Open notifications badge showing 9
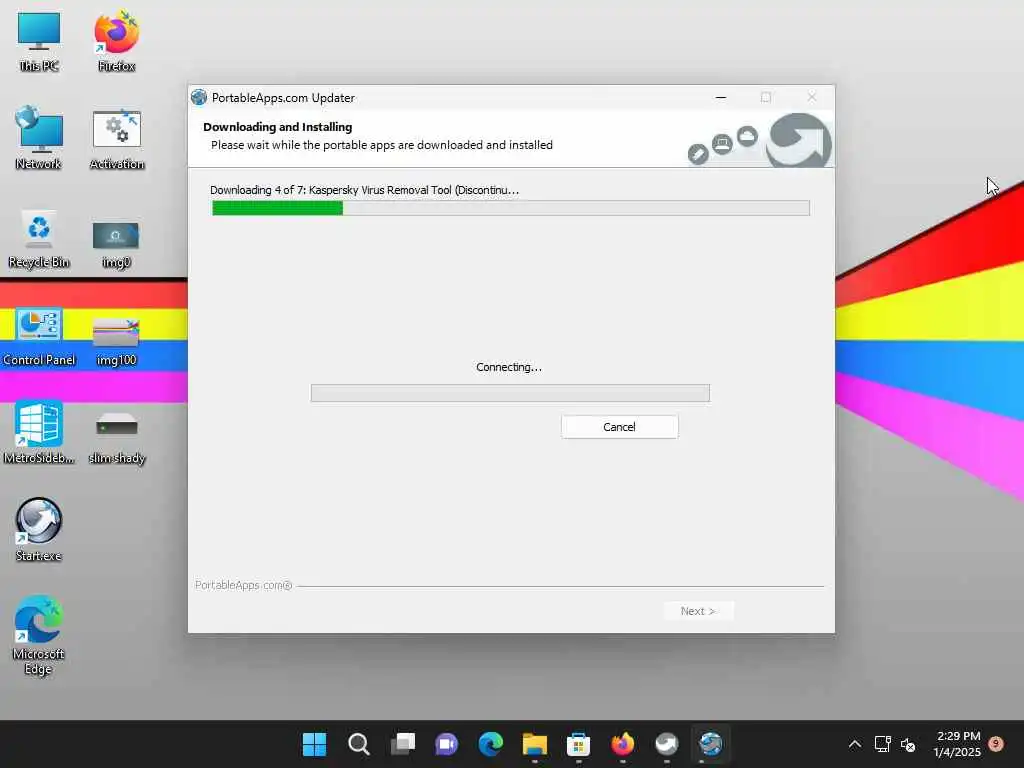Image resolution: width=1024 pixels, height=768 pixels. click(x=996, y=743)
